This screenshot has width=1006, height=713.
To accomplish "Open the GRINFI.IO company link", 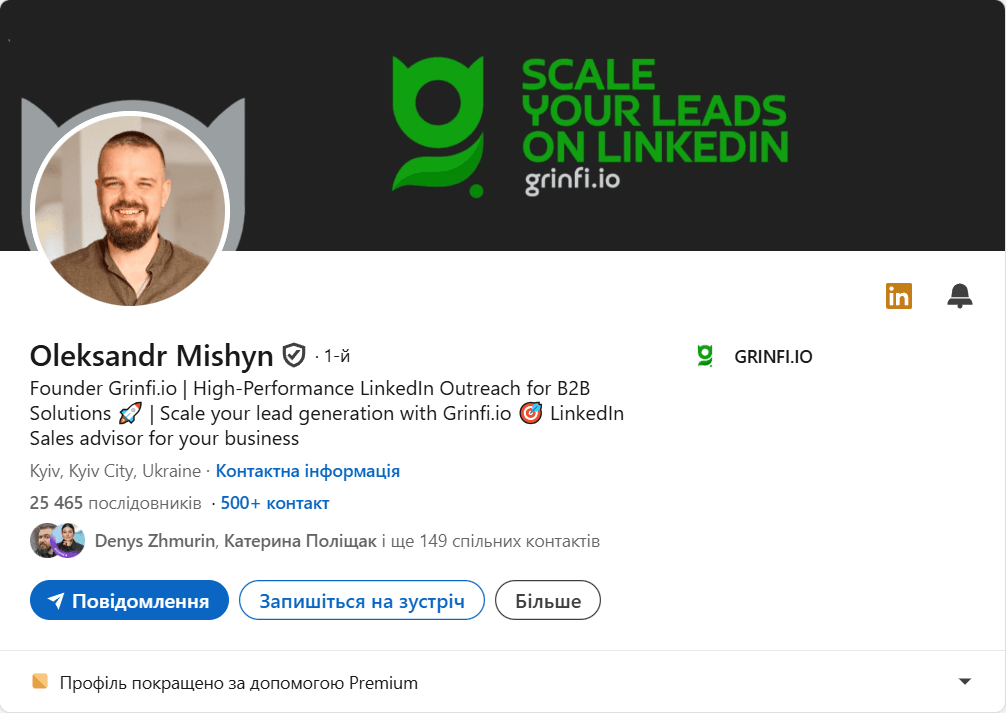I will click(x=773, y=356).
